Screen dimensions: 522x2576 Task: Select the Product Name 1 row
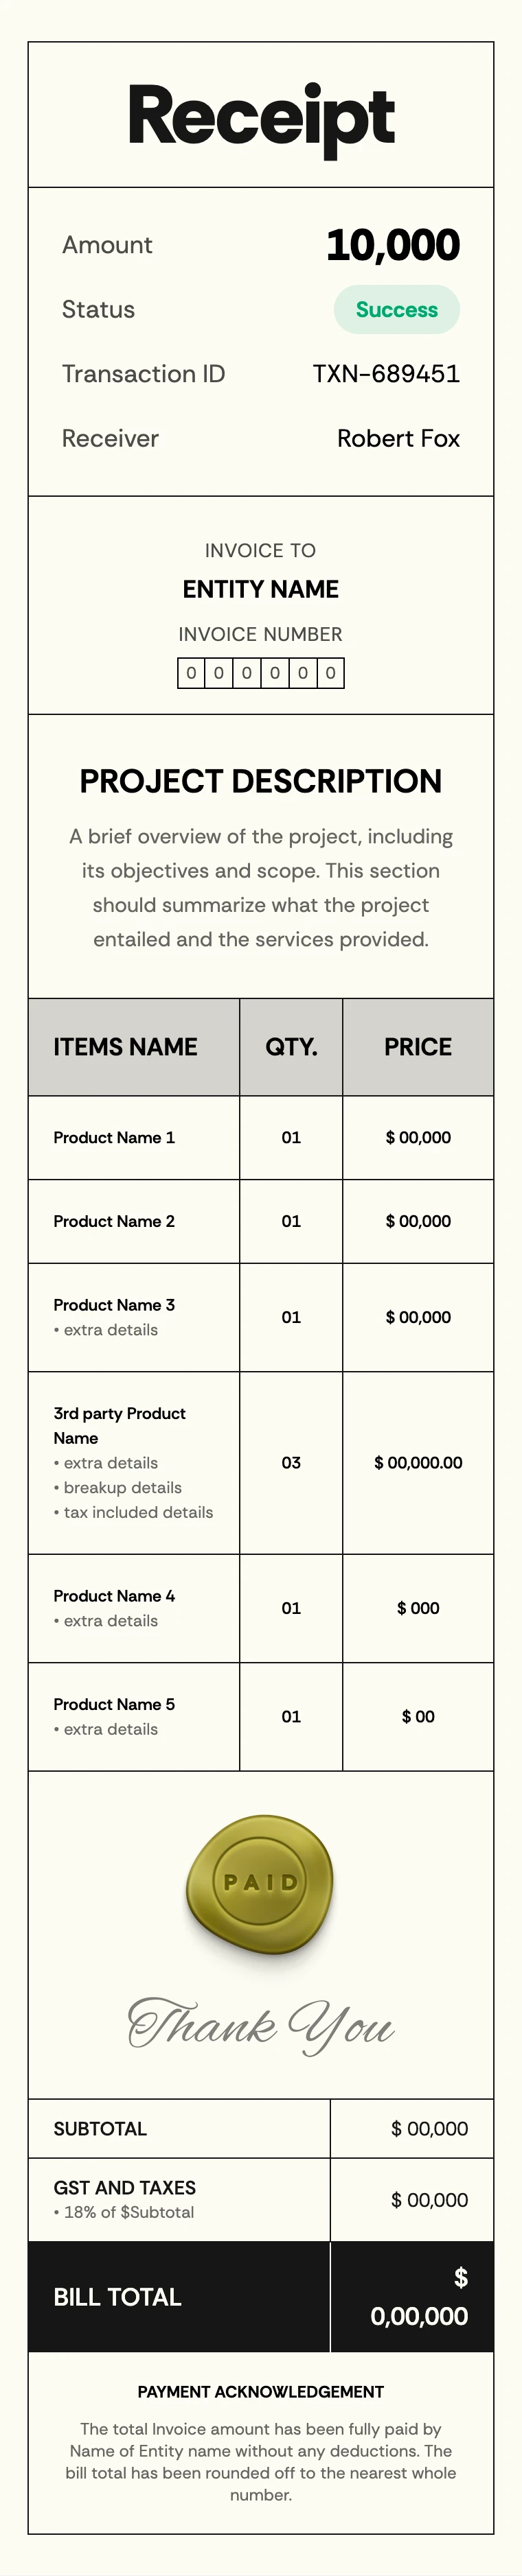114,1138
